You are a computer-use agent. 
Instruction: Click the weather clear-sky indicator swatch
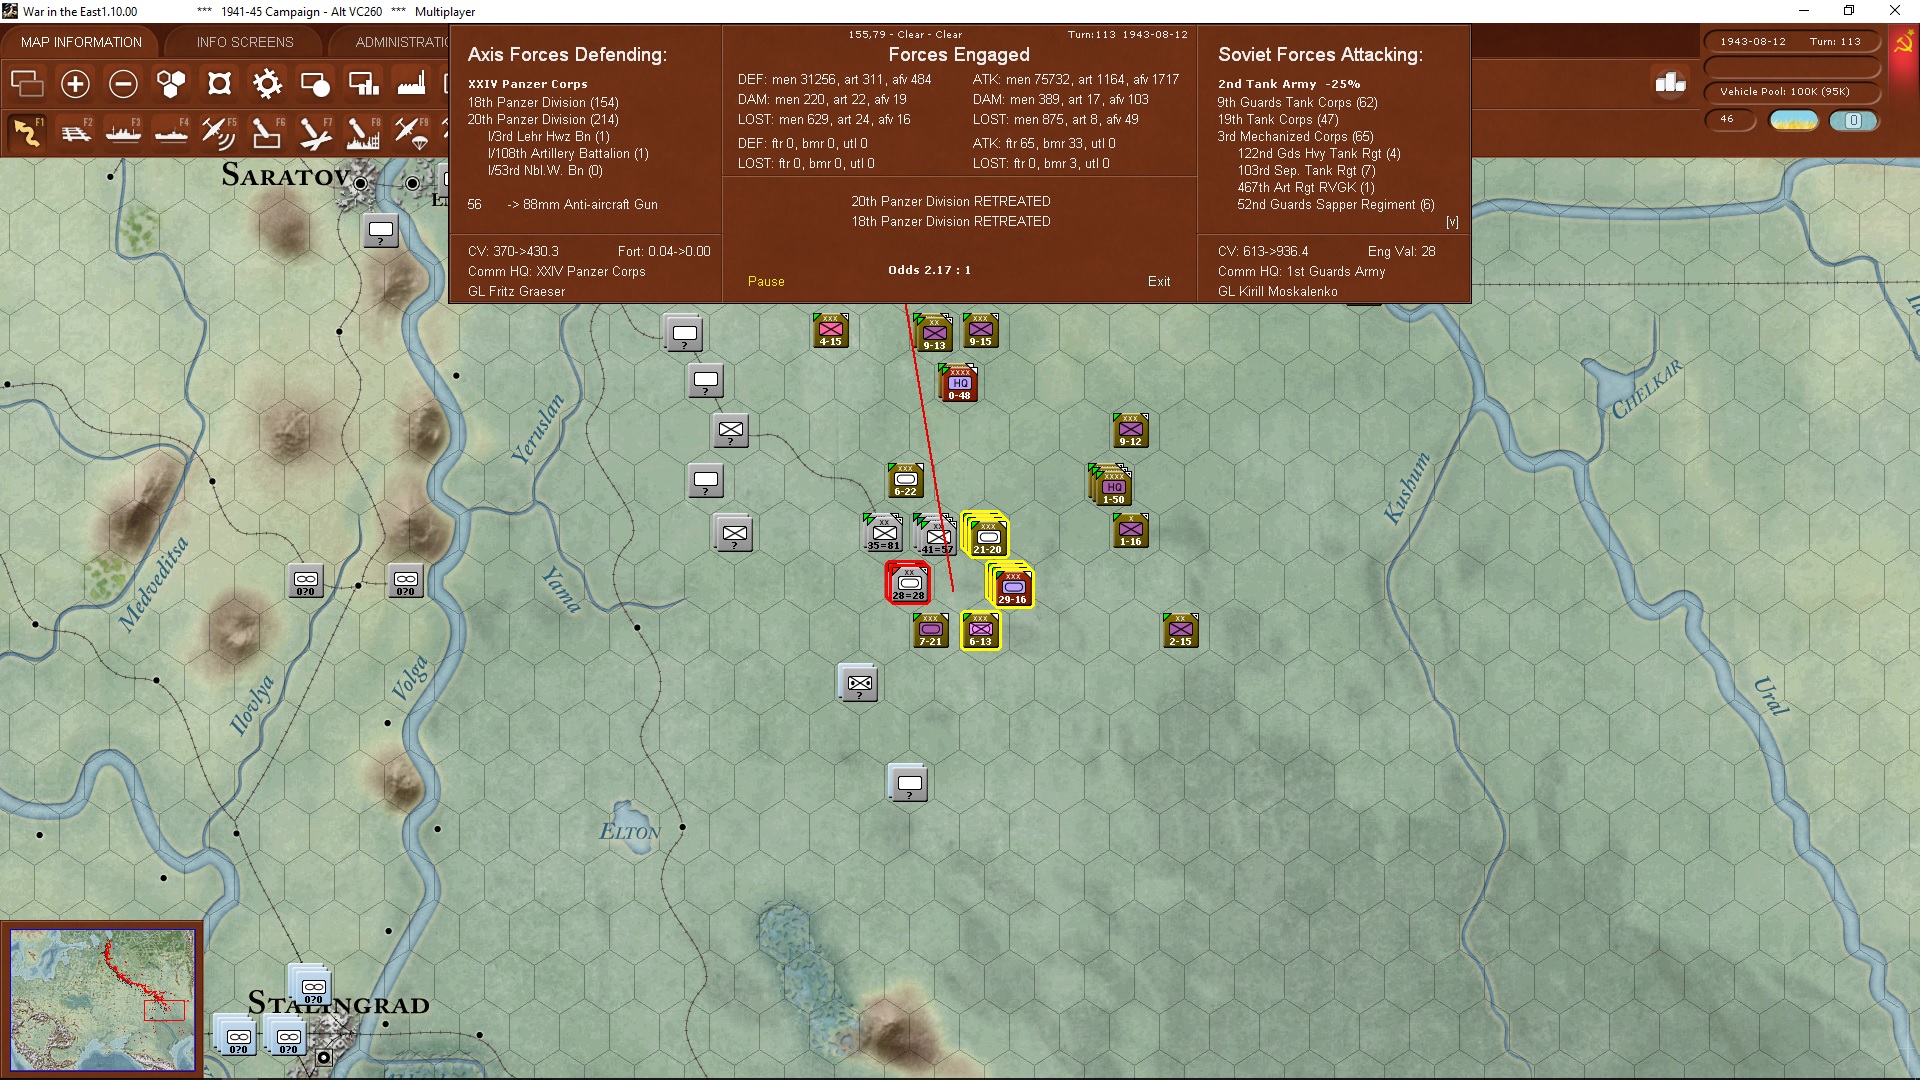(x=1793, y=120)
